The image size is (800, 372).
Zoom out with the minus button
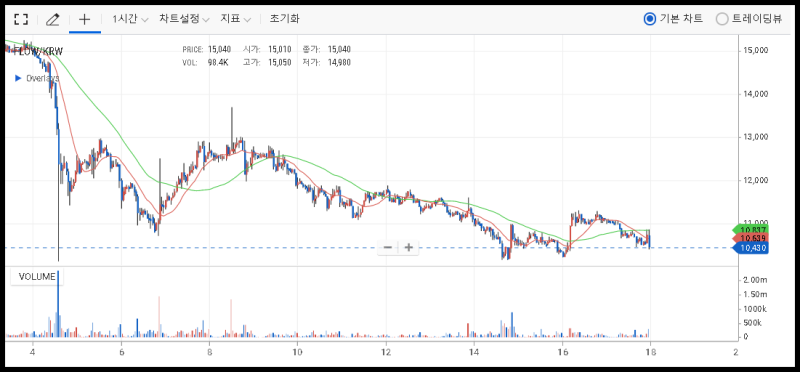pyautogui.click(x=388, y=247)
